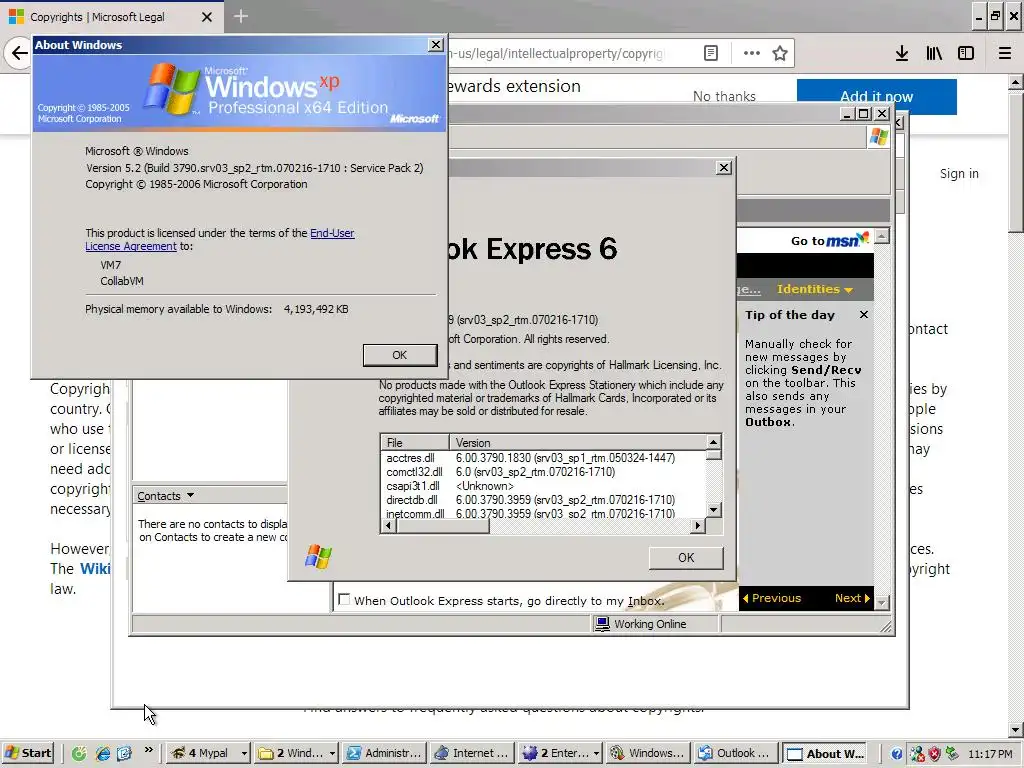
Task: Click No thanks on extension banner
Action: click(x=724, y=97)
